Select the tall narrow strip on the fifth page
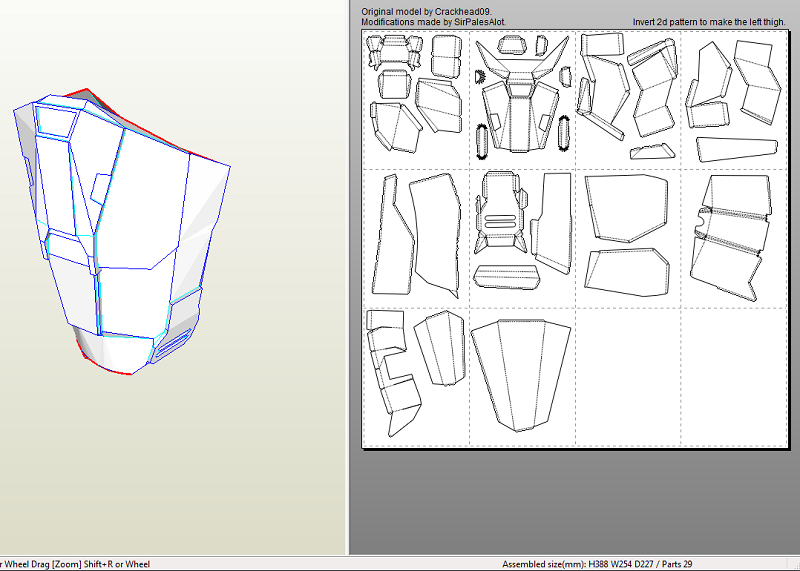Image resolution: width=800 pixels, height=571 pixels. [x=393, y=235]
